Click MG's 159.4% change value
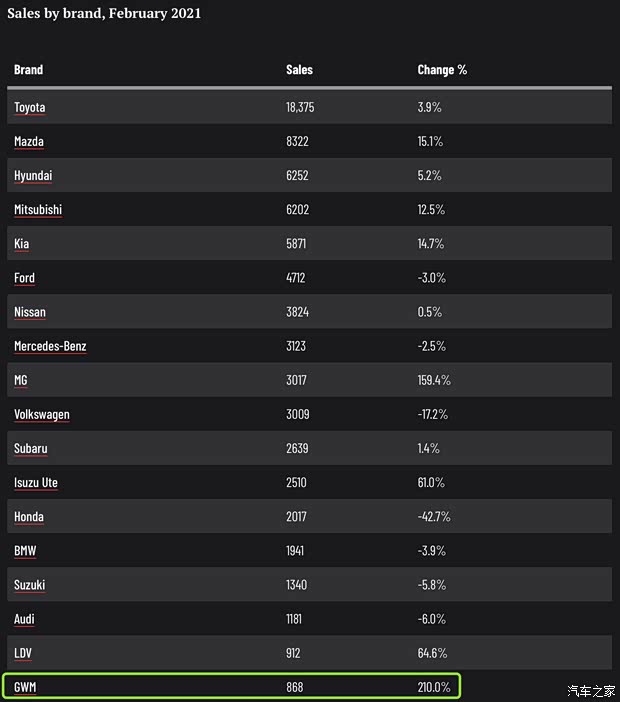 coord(434,380)
